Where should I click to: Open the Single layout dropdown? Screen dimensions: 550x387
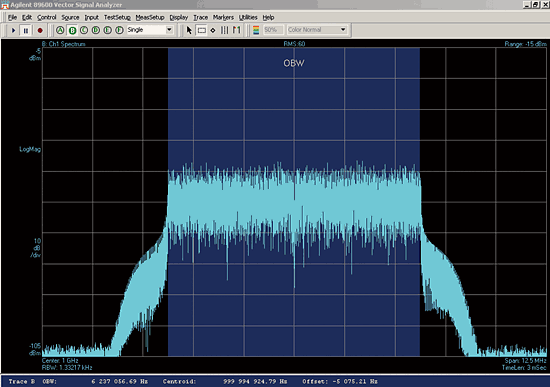(x=169, y=30)
